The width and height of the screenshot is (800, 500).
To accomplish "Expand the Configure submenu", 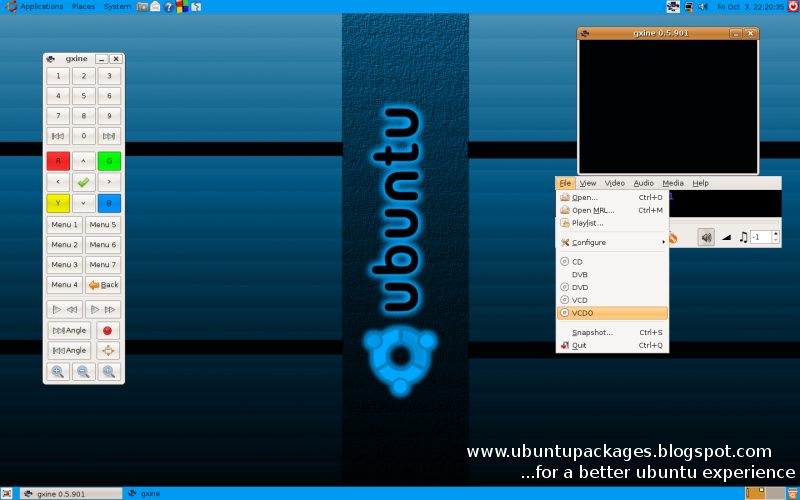I will 612,242.
